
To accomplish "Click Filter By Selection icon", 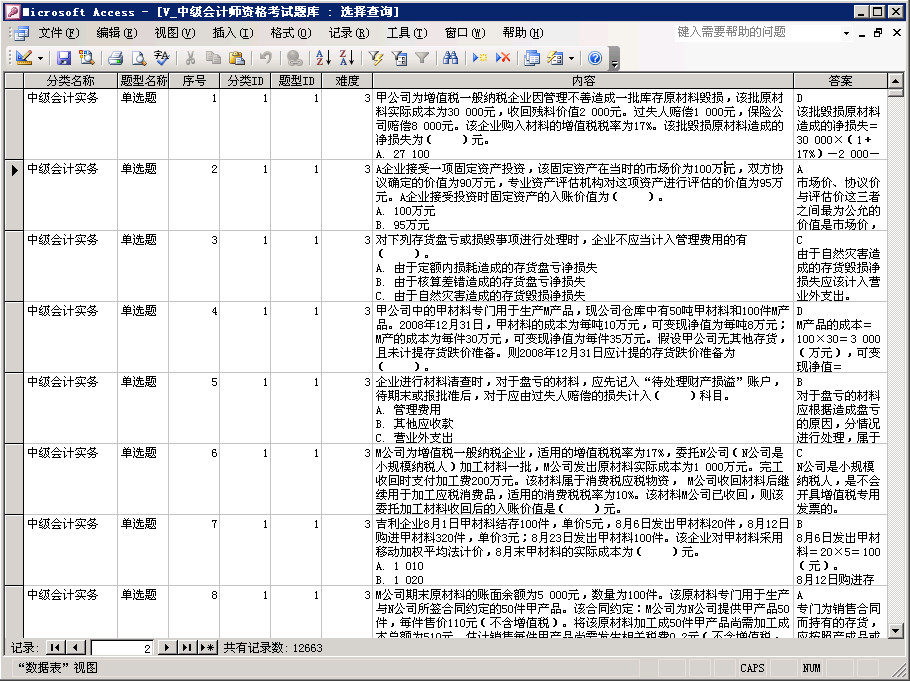I will tap(376, 57).
